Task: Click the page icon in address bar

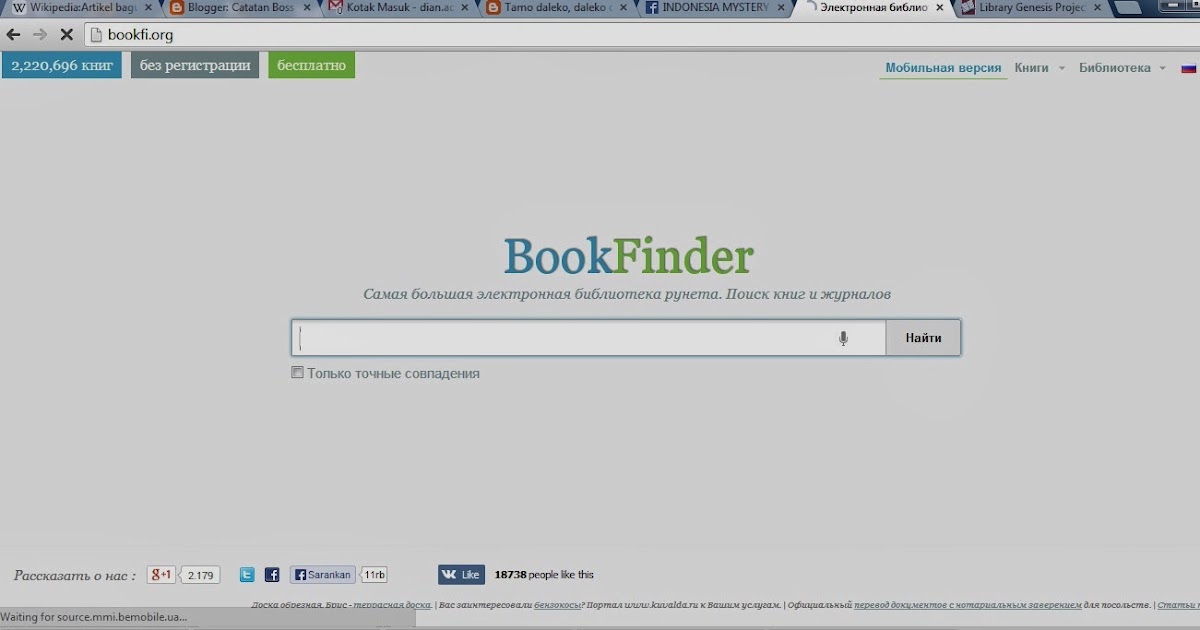Action: (96, 35)
